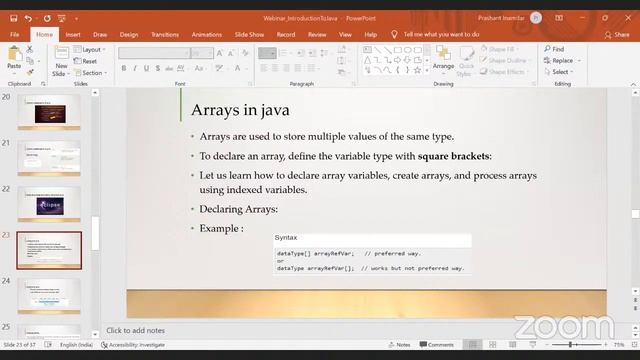Open the font name combo box
640x360 pixels.
point(154,53)
